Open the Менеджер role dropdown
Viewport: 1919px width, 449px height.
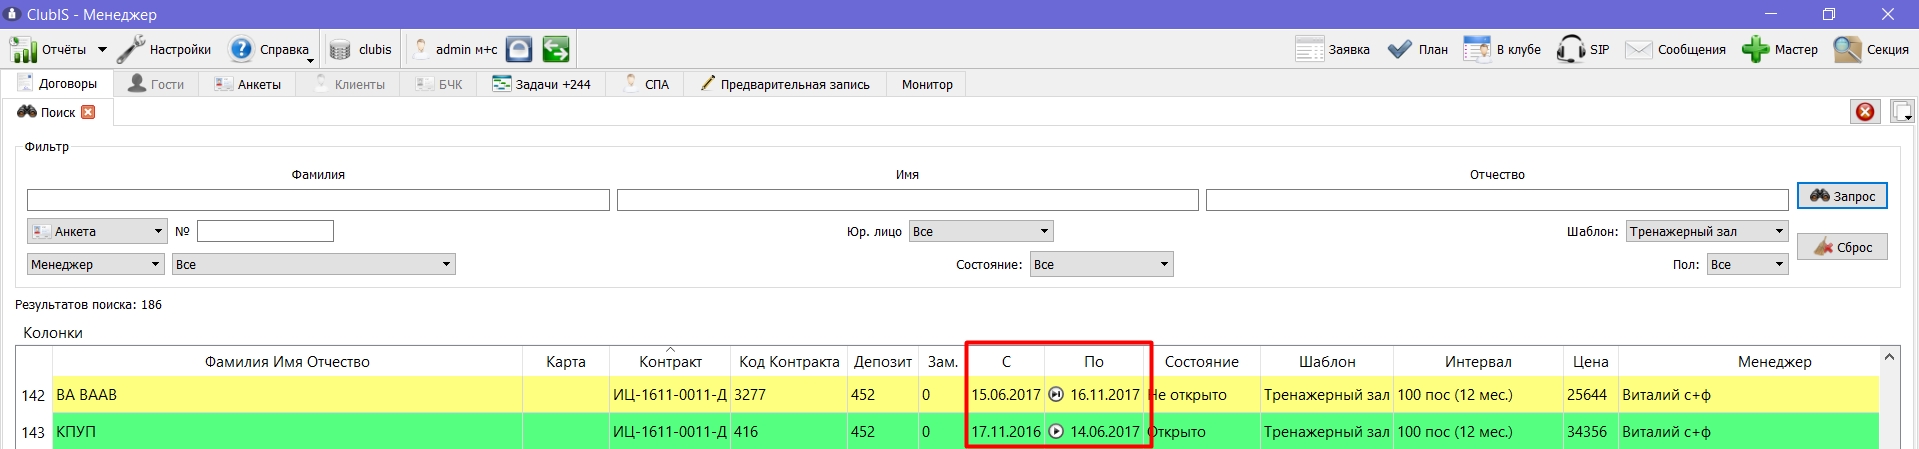click(x=96, y=264)
